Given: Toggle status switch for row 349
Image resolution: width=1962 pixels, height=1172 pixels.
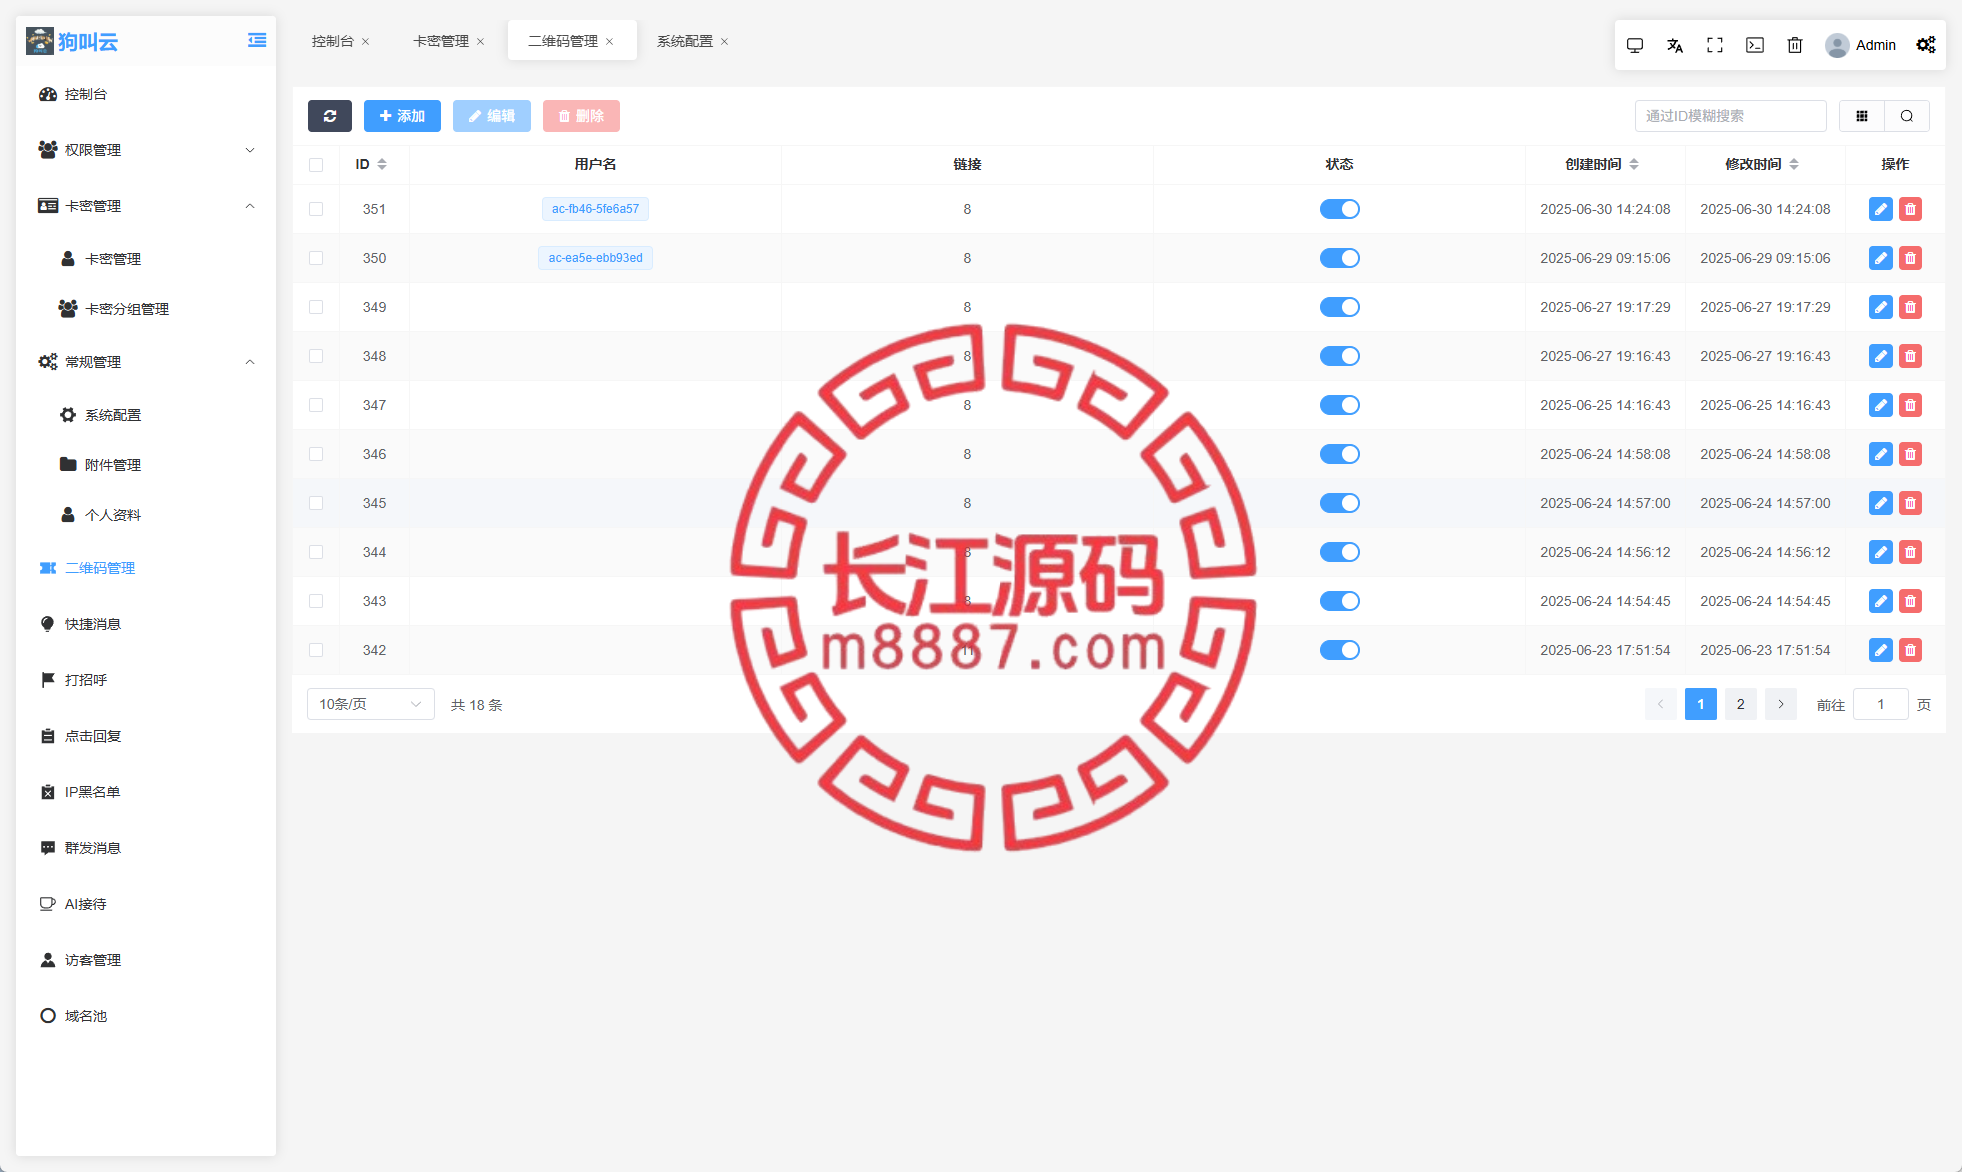Looking at the screenshot, I should pyautogui.click(x=1340, y=307).
